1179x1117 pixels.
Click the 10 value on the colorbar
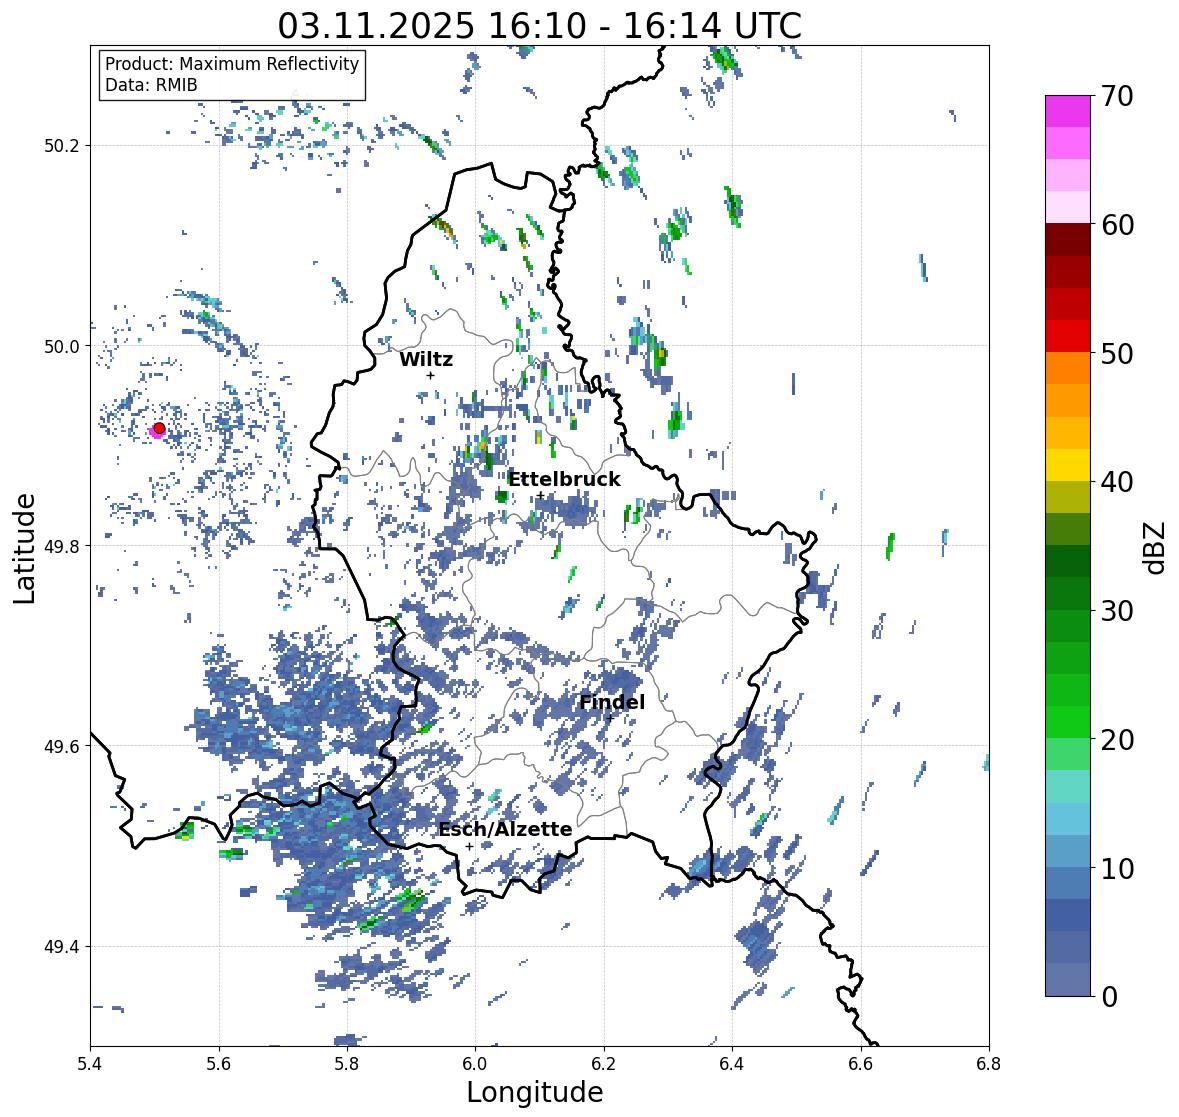click(1116, 868)
